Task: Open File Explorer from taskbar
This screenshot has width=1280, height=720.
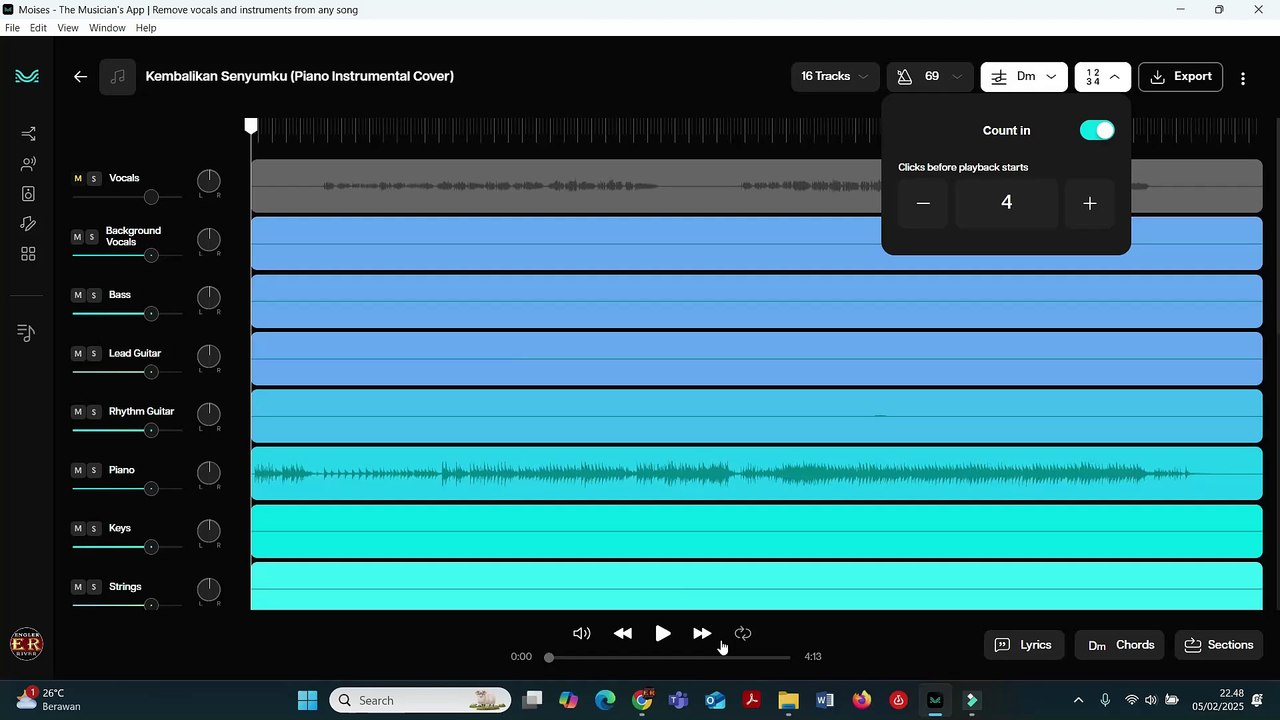Action: click(788, 700)
